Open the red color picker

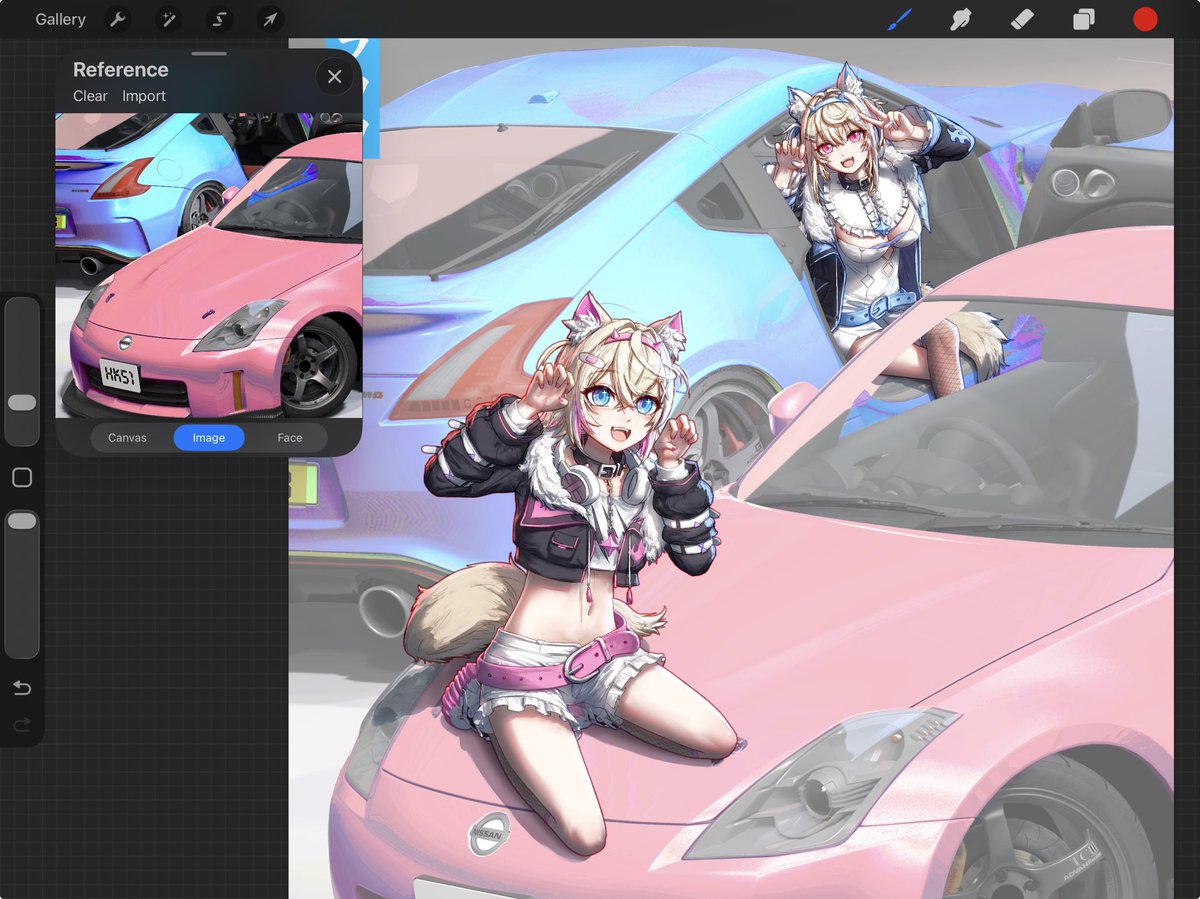pyautogui.click(x=1145, y=19)
